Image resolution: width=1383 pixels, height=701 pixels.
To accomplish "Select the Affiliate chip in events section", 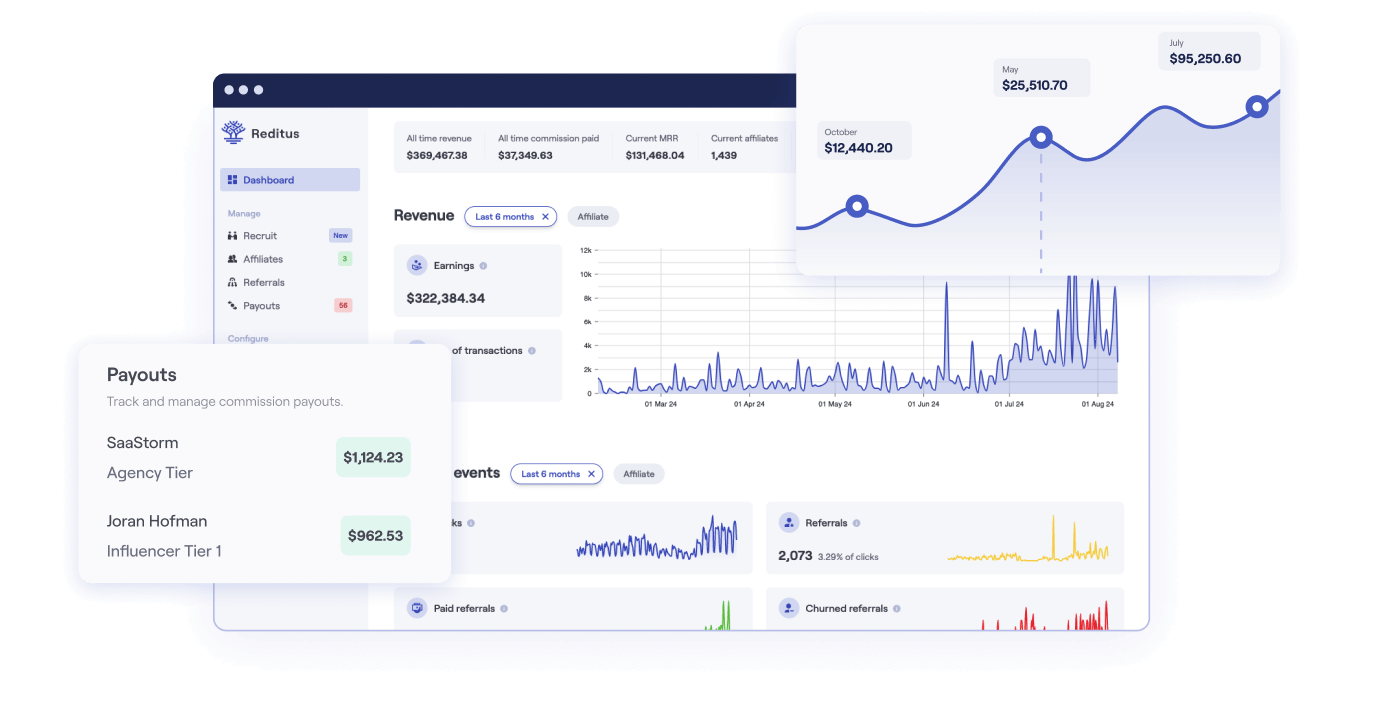I will 639,474.
